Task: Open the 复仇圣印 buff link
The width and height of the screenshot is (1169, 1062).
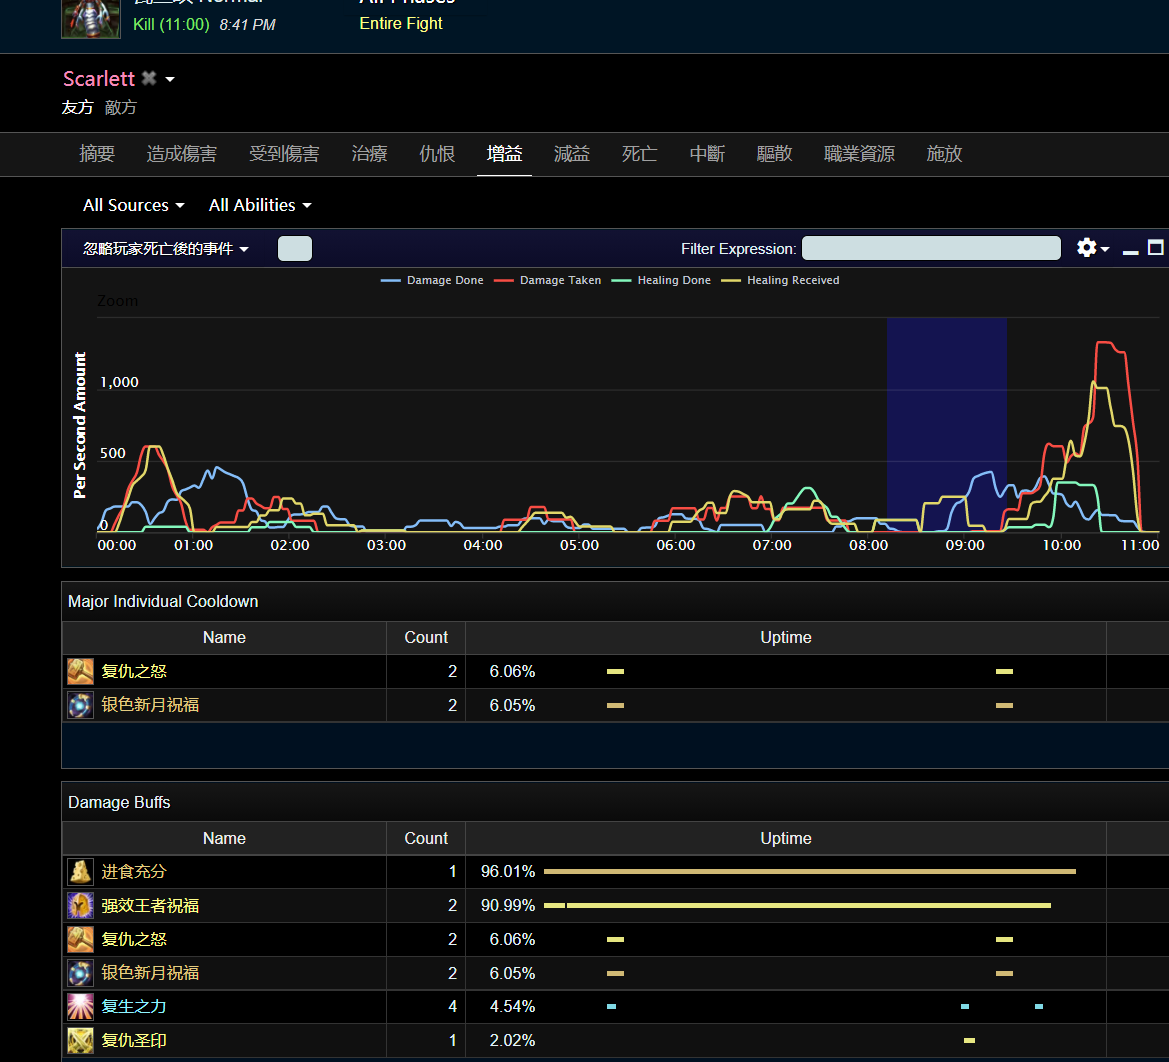Action: click(134, 1040)
